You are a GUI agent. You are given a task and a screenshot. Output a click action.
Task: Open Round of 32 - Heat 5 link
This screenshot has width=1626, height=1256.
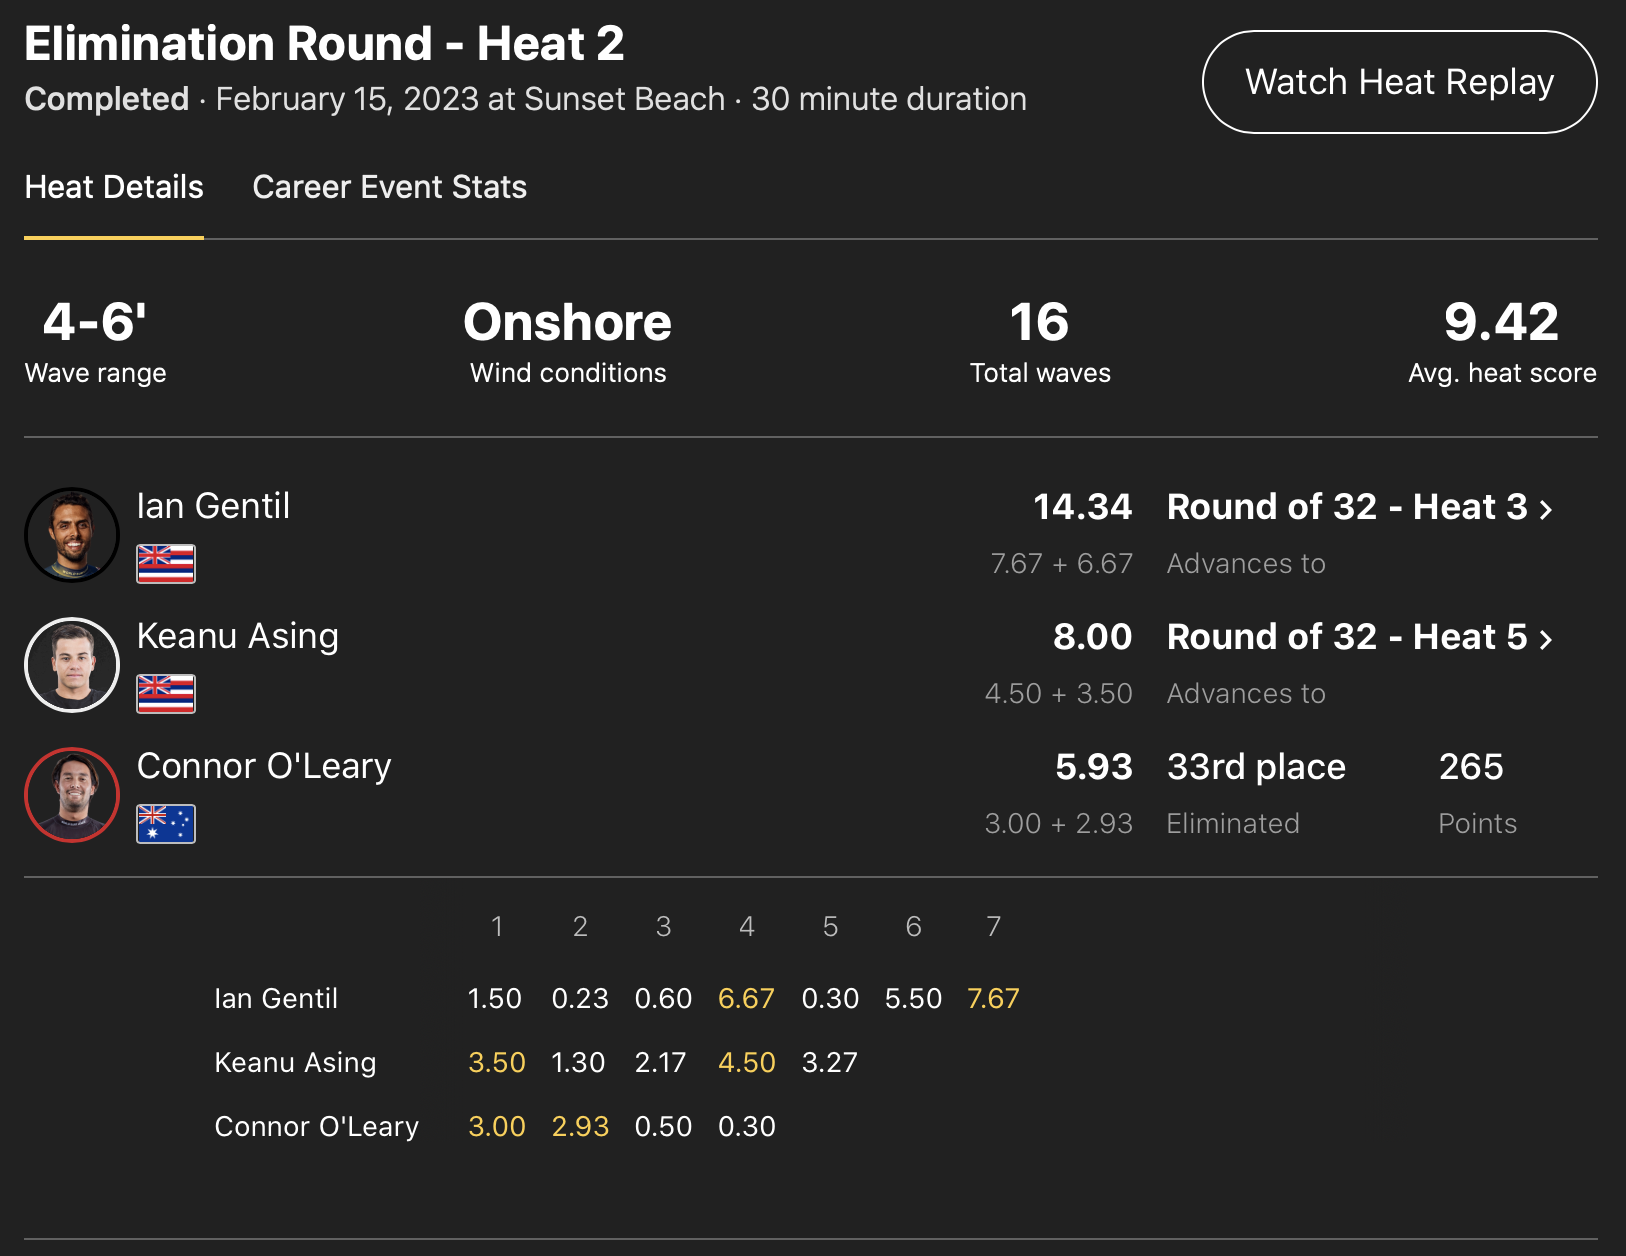(x=1346, y=637)
